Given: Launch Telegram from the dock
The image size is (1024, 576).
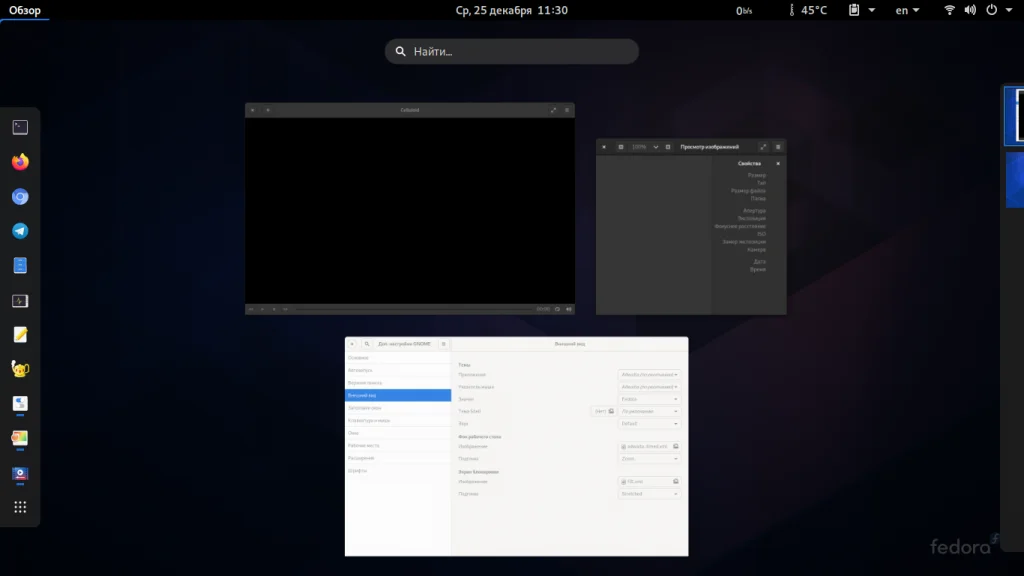Looking at the screenshot, I should [20, 231].
